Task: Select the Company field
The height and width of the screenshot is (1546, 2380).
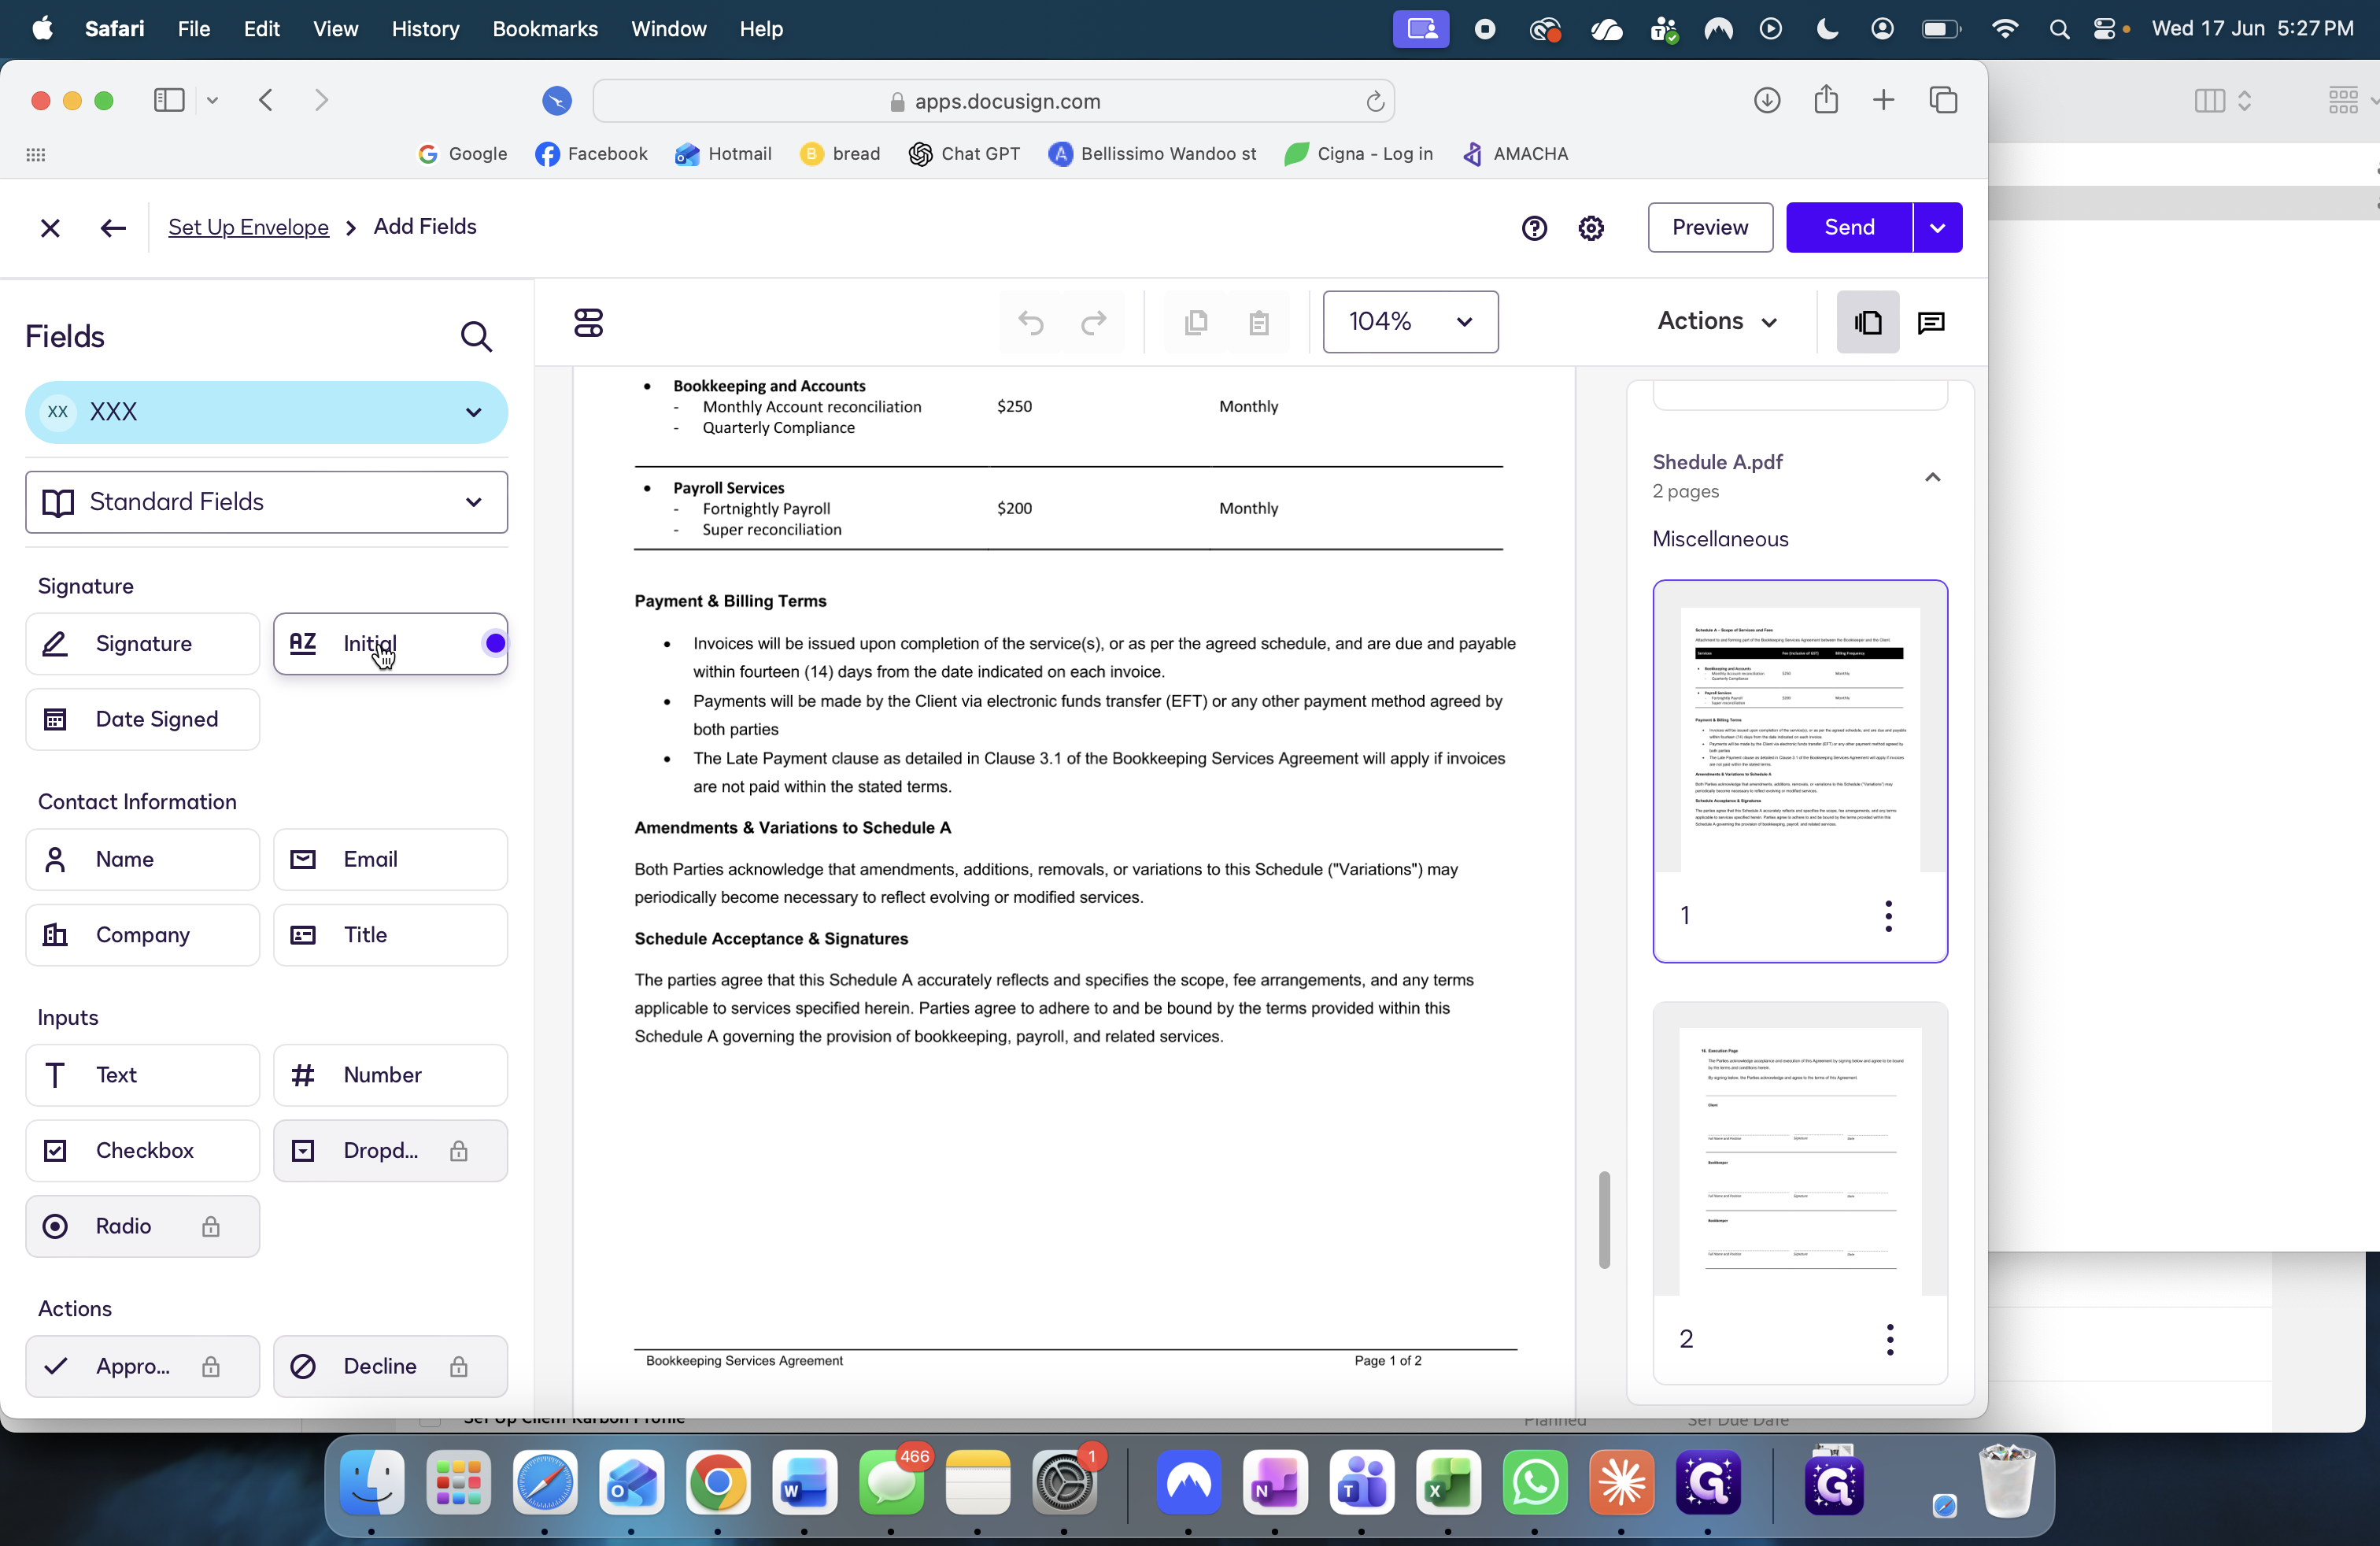Action: pos(142,936)
